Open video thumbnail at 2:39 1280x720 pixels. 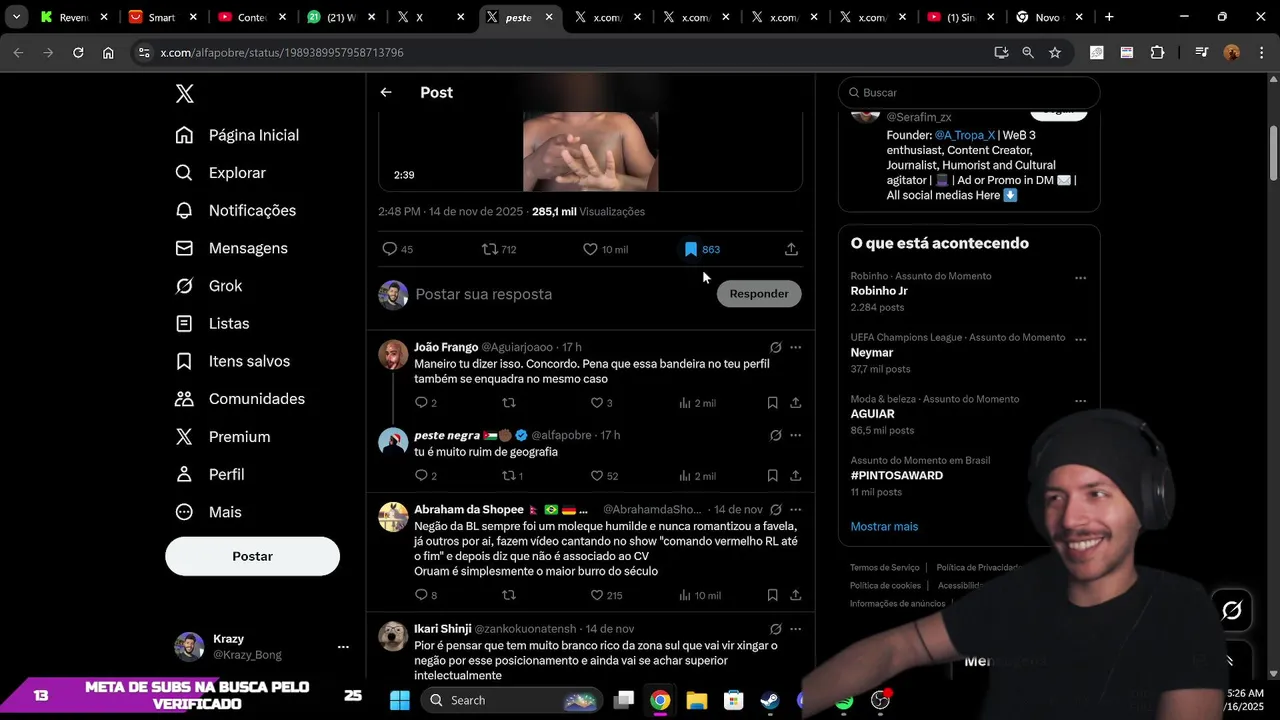point(590,152)
